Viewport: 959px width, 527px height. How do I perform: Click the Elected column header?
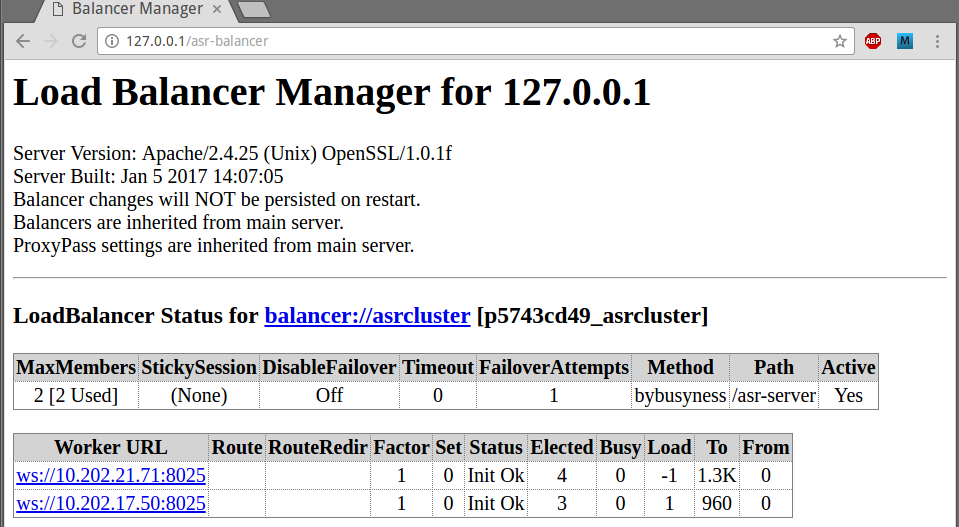click(x=561, y=447)
